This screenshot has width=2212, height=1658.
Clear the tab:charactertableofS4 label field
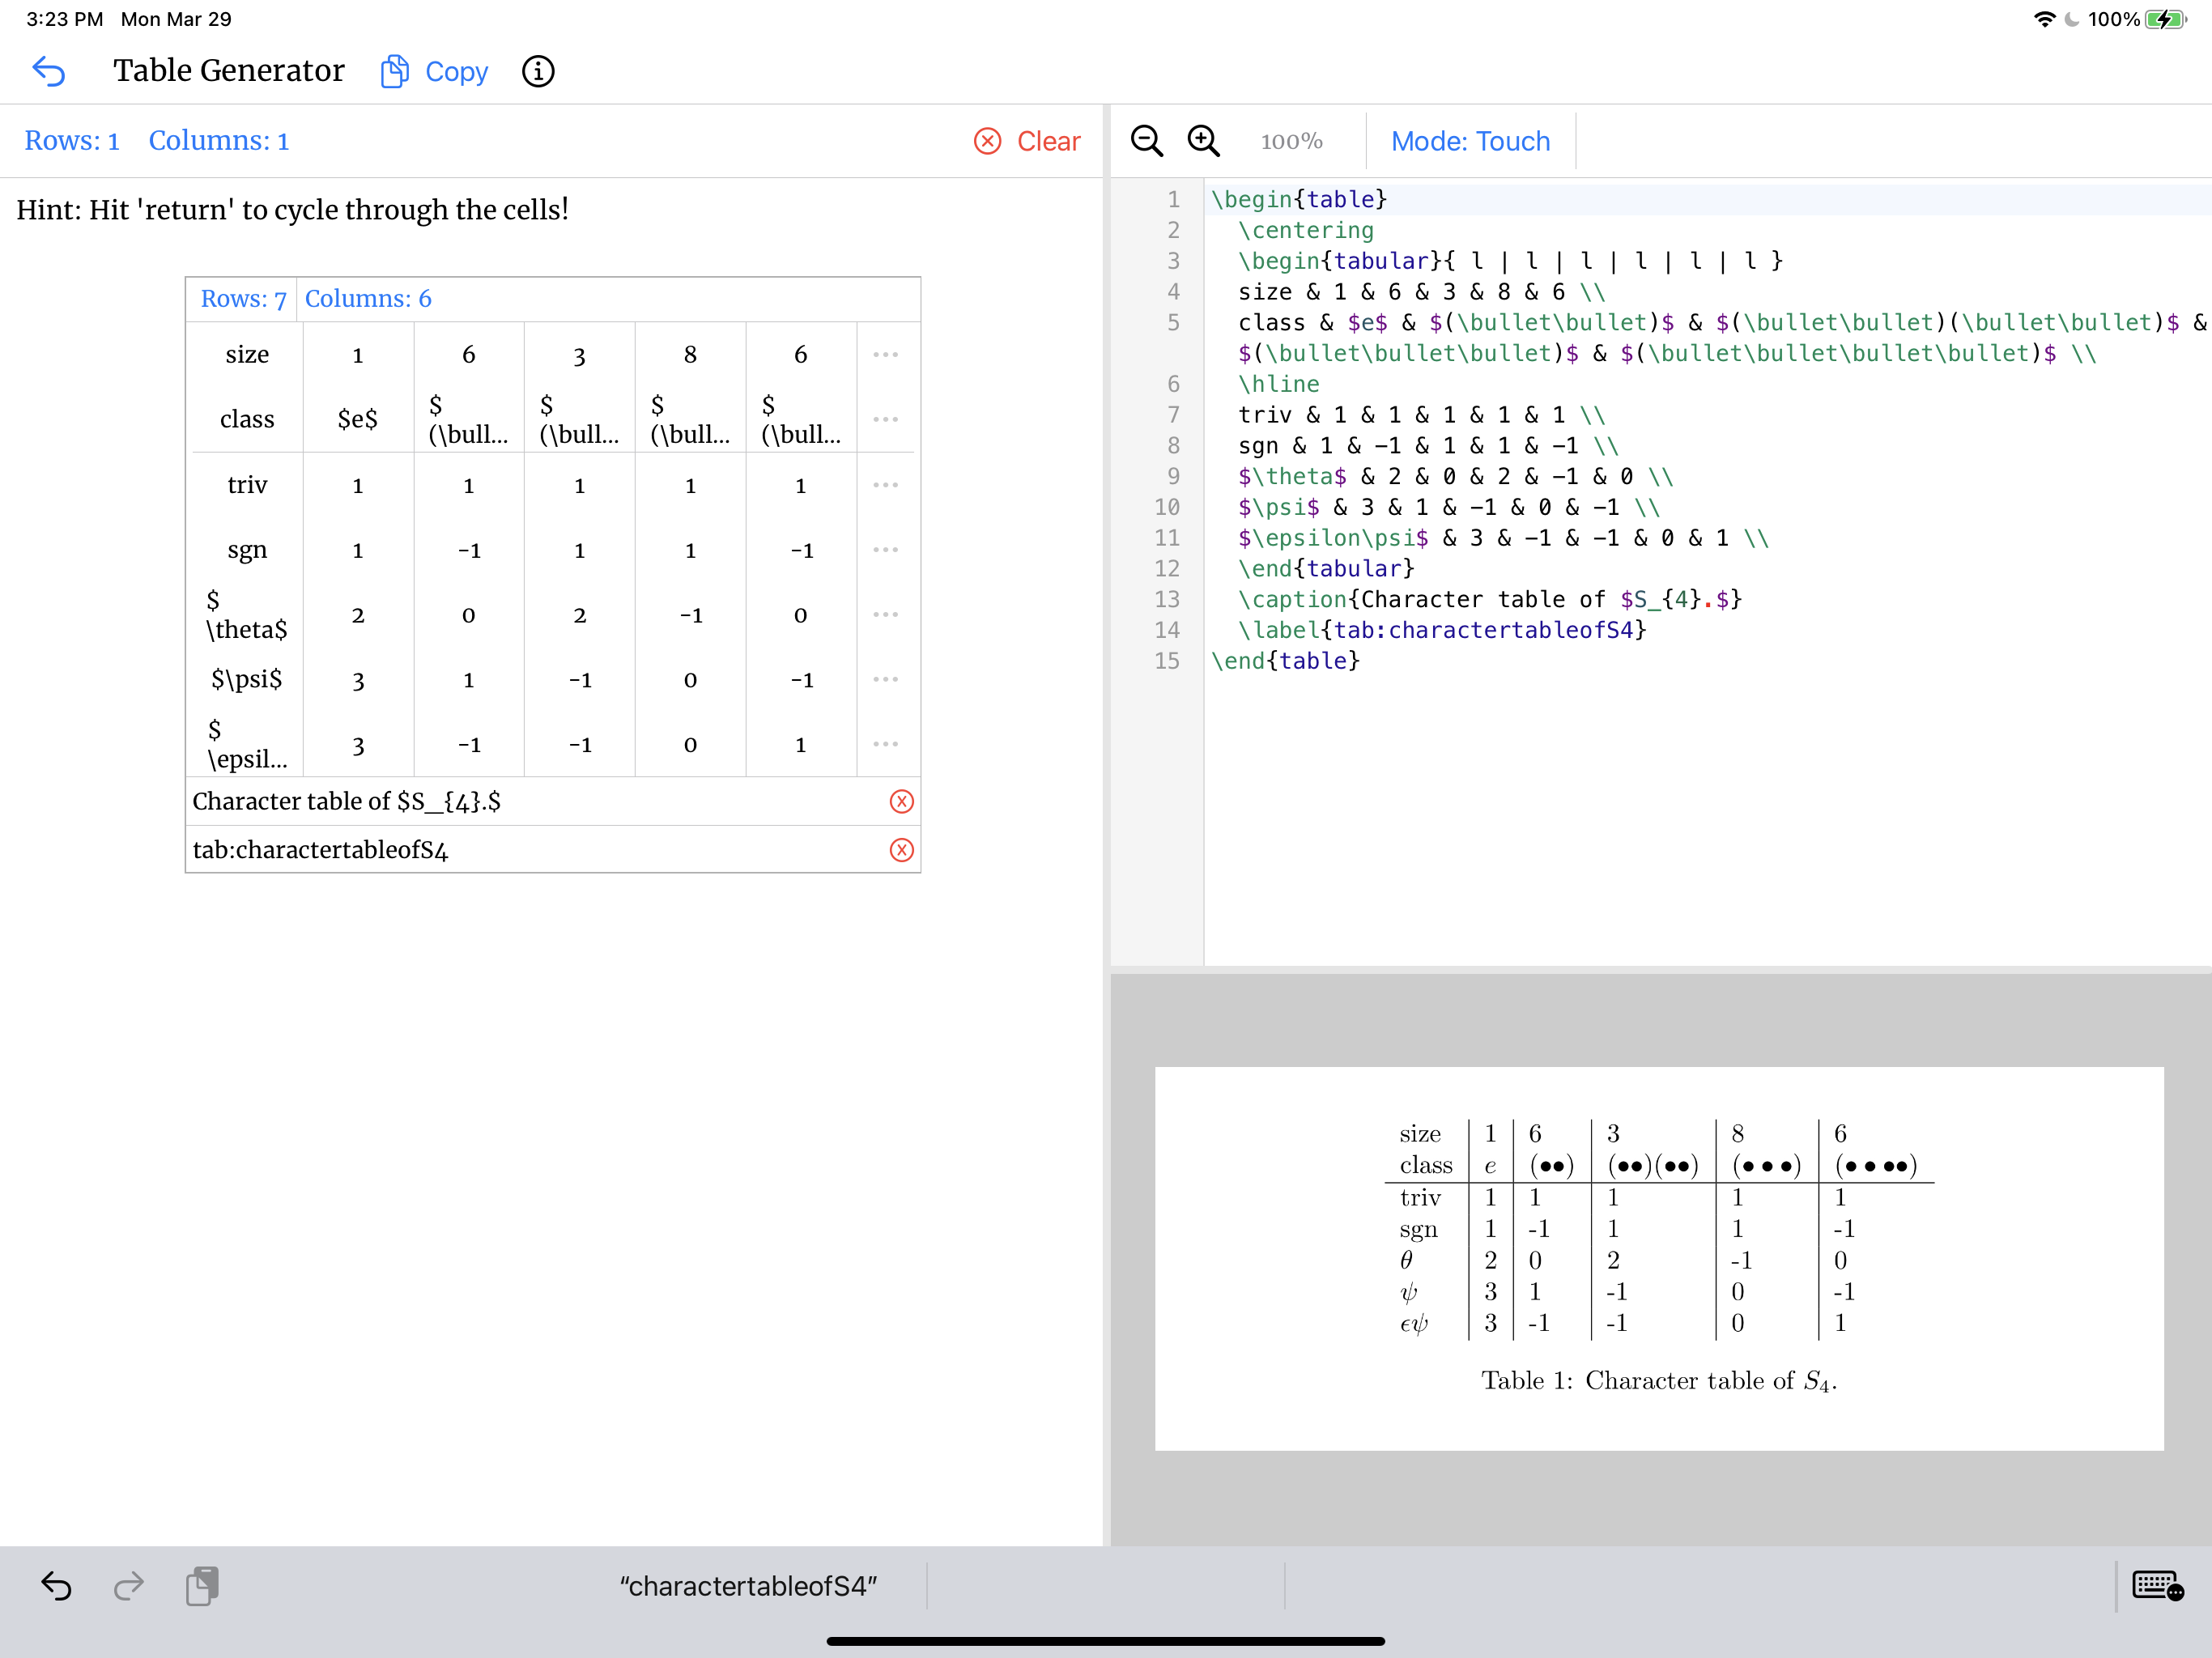(x=902, y=850)
